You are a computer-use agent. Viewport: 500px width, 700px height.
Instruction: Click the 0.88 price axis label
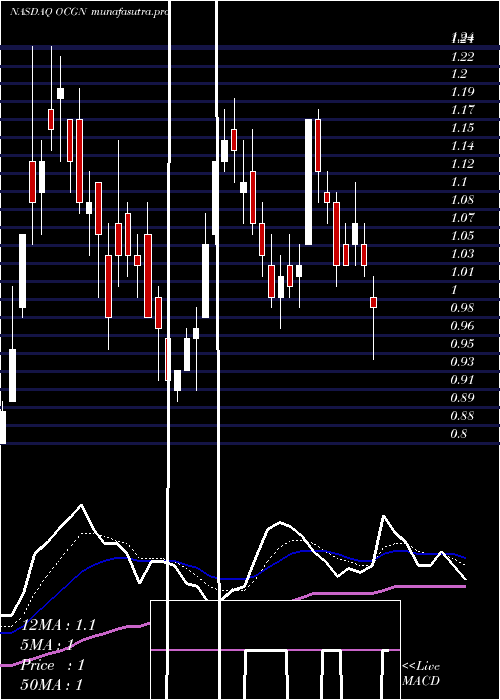(x=462, y=416)
